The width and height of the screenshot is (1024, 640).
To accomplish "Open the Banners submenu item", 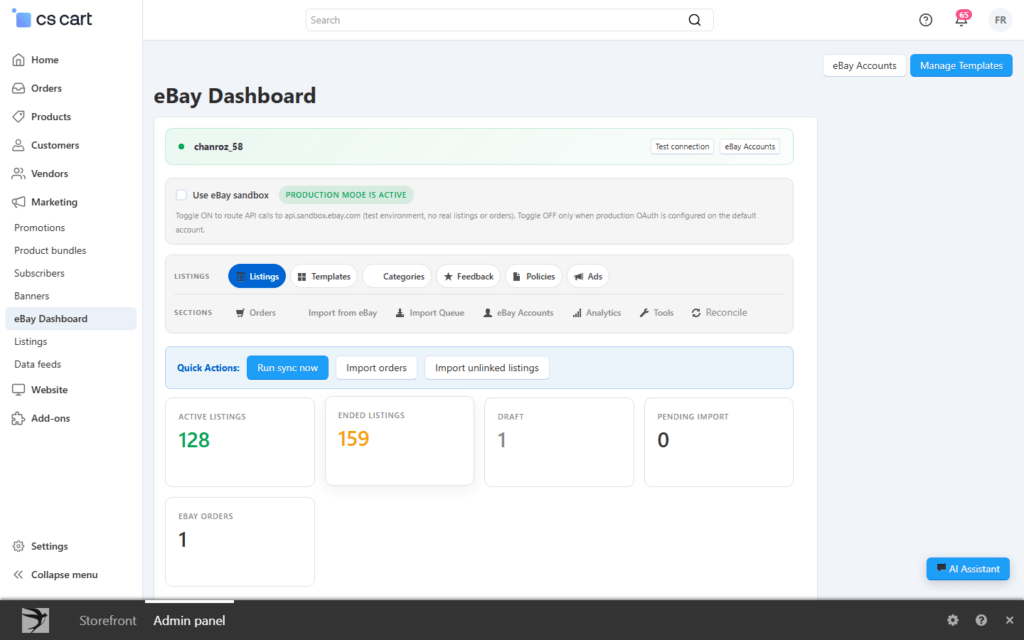I will point(31,296).
